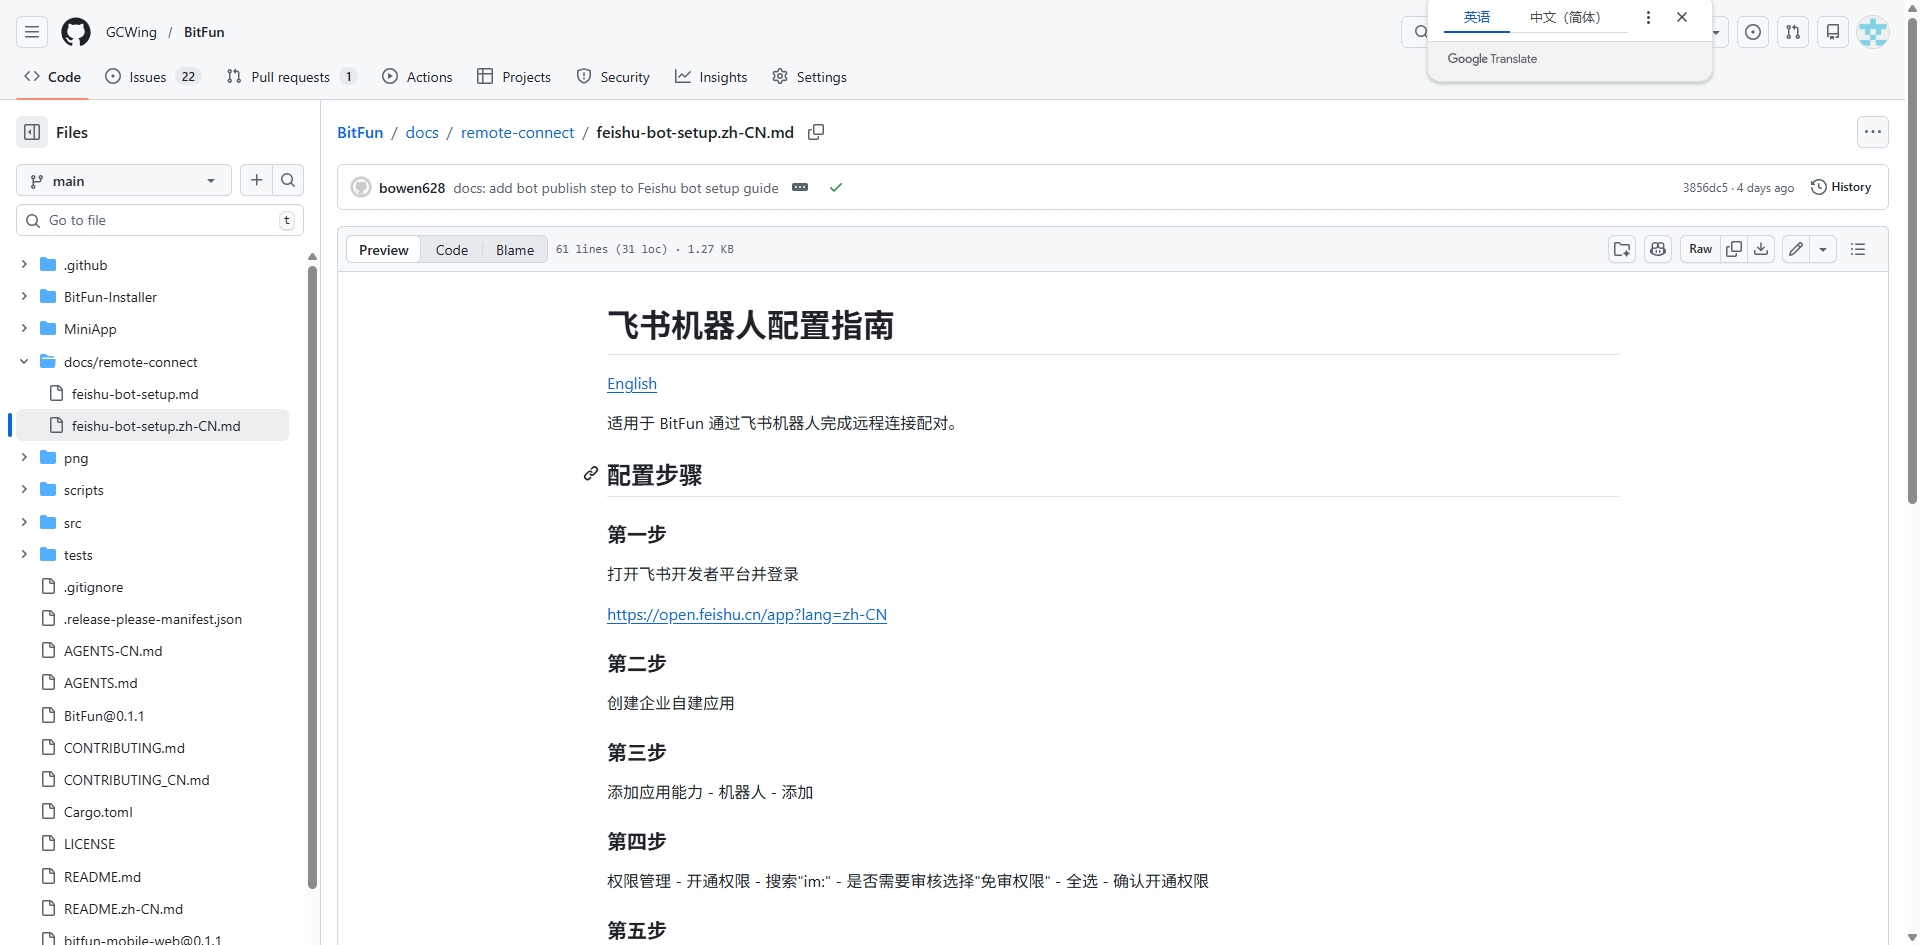
Task: Switch file view to Blame
Action: click(x=515, y=250)
